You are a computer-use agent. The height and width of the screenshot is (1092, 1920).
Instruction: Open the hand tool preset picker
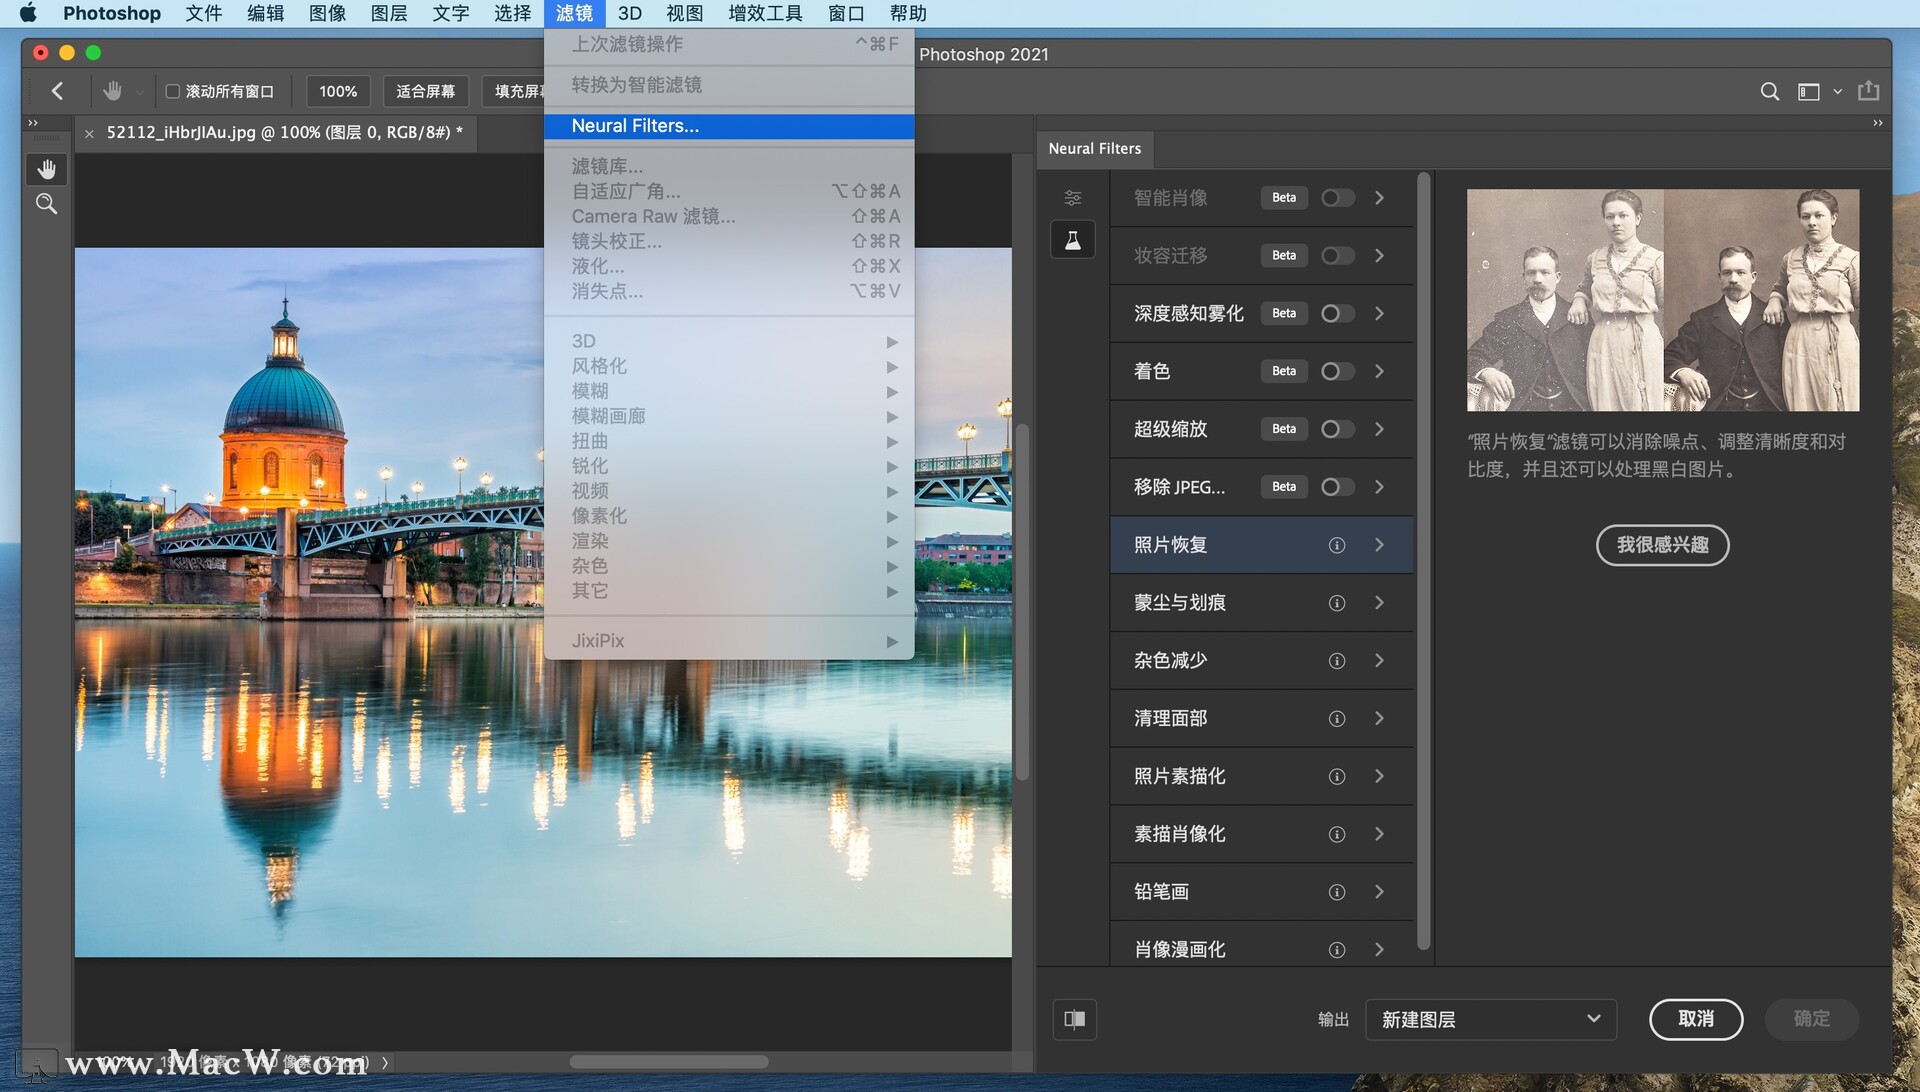coord(140,91)
